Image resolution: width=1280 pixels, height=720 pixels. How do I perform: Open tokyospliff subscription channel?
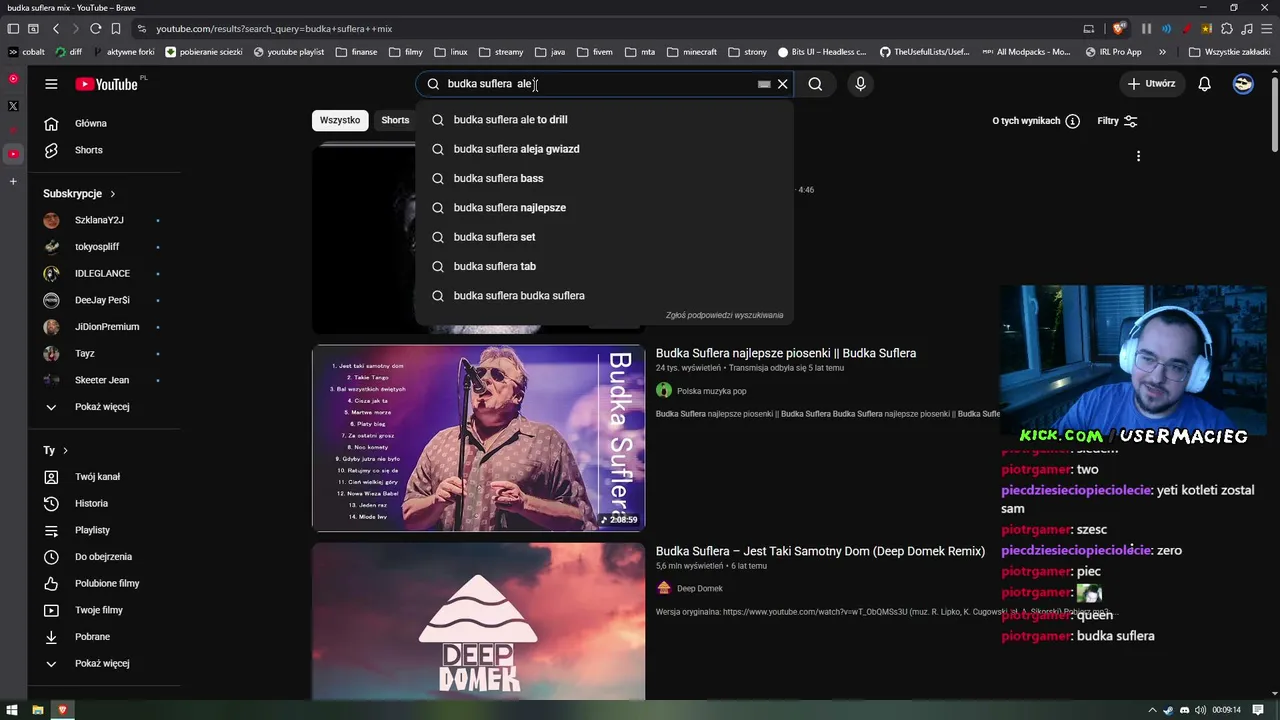[104, 247]
